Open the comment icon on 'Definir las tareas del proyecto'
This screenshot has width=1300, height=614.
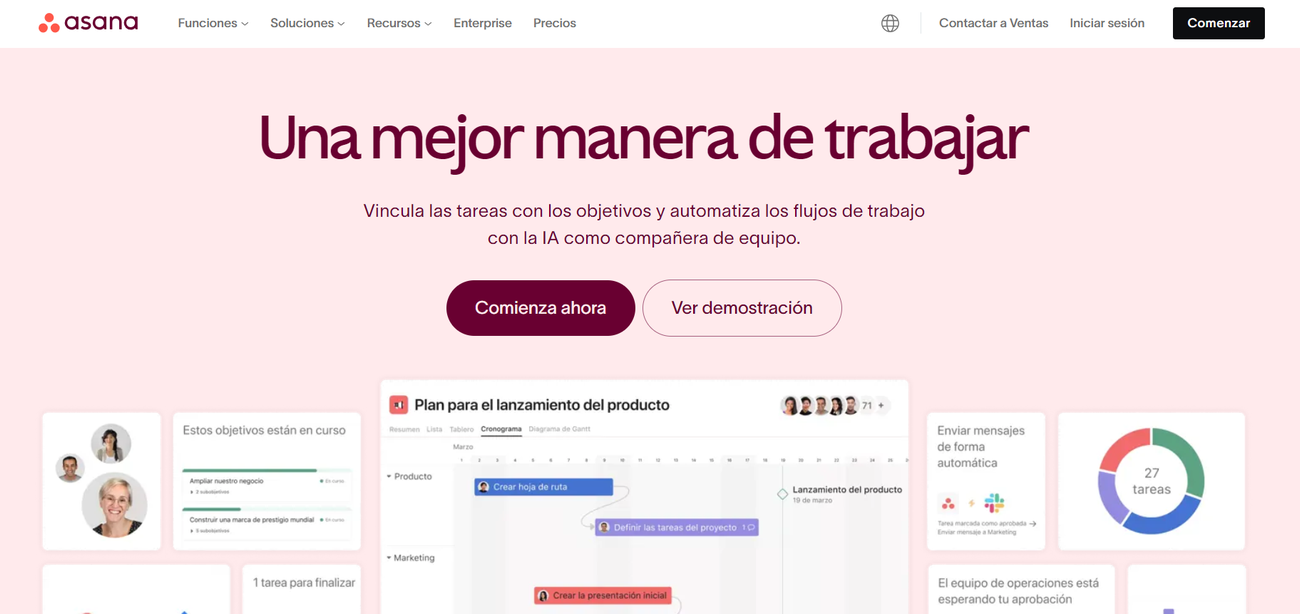(752, 526)
